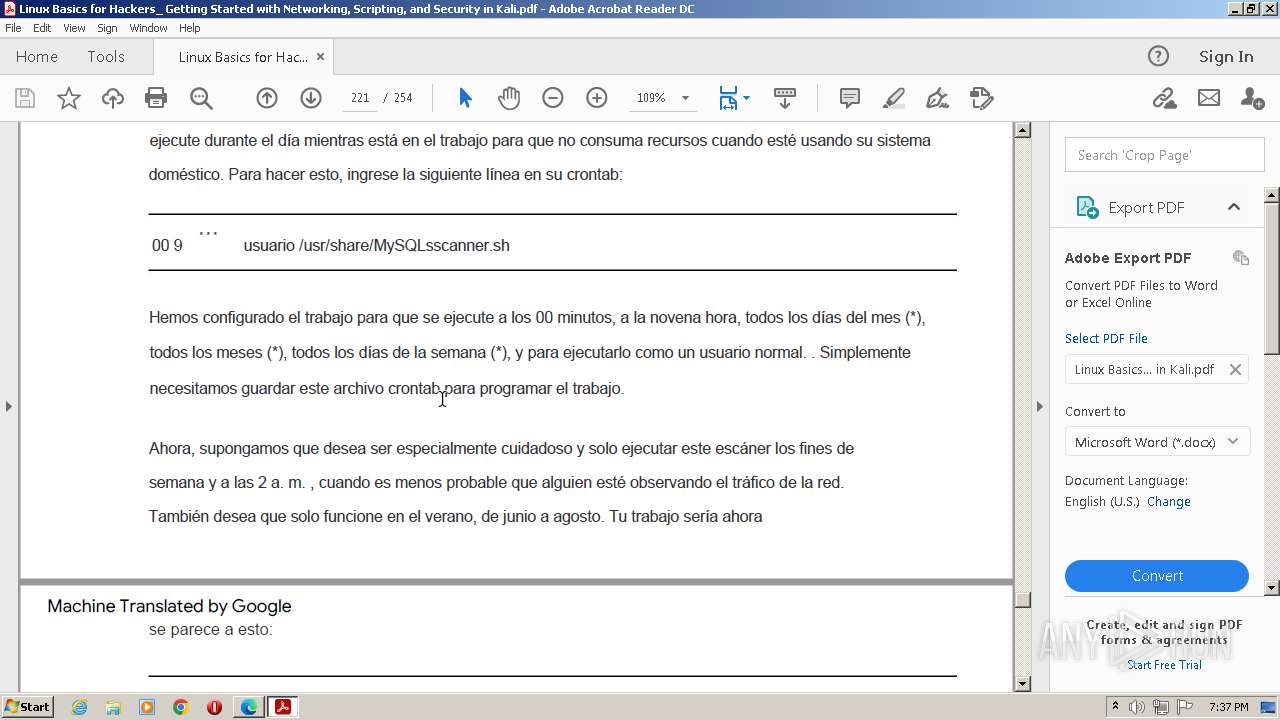Open the Help menu
This screenshot has height=720, width=1280.
click(x=189, y=28)
